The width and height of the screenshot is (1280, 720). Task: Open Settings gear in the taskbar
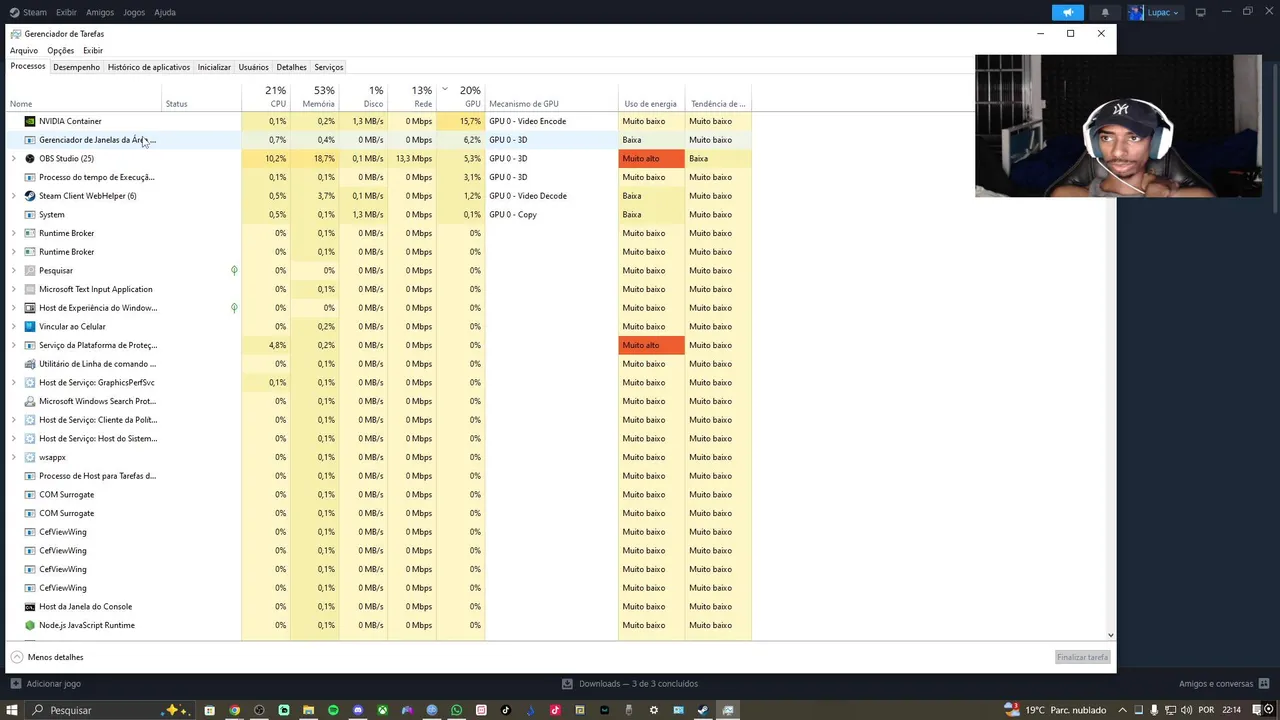tap(654, 710)
